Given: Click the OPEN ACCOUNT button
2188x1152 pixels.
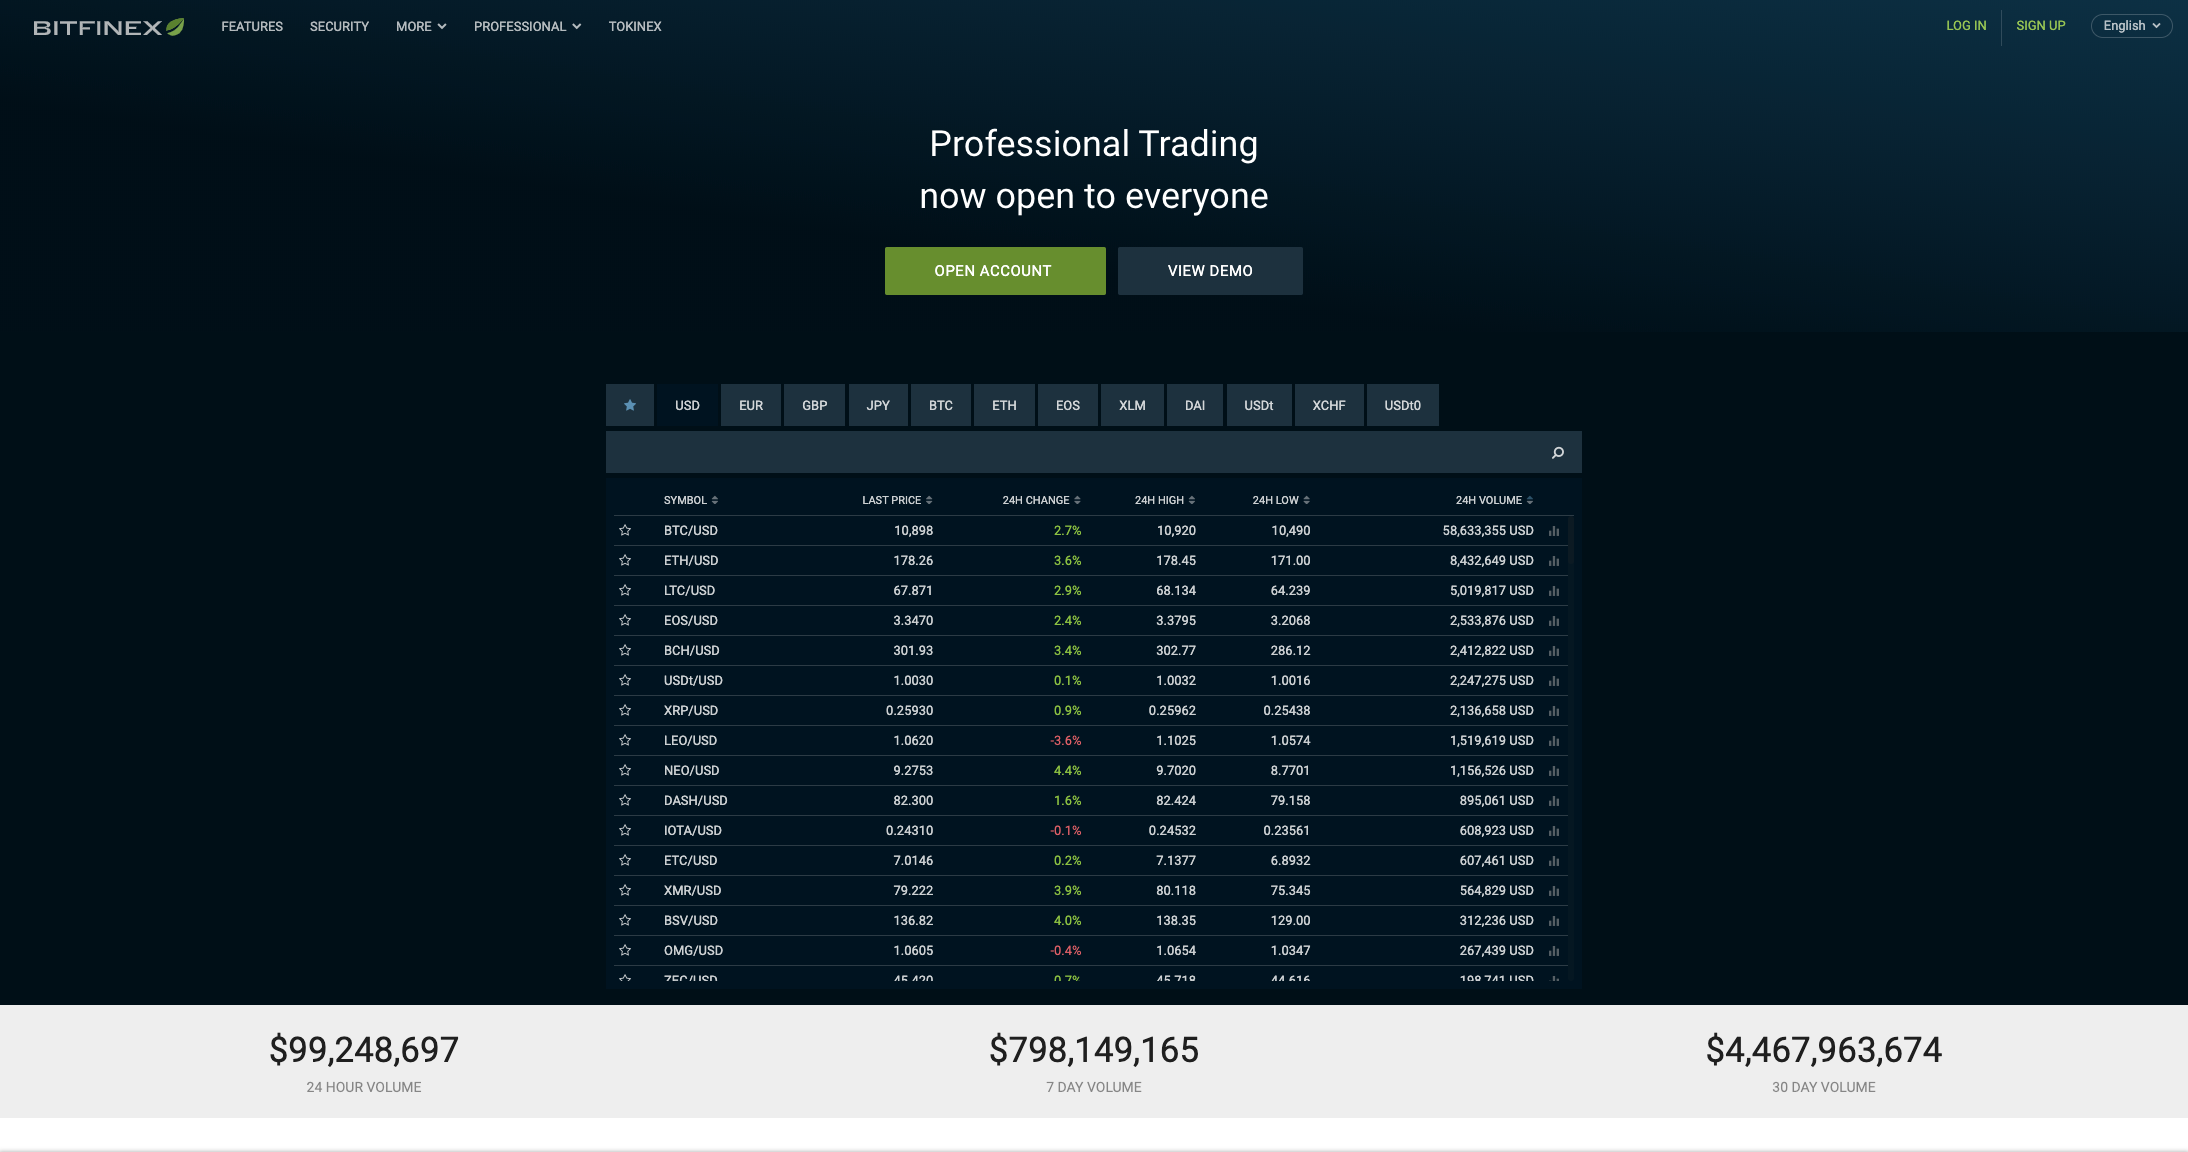Looking at the screenshot, I should pos(995,271).
